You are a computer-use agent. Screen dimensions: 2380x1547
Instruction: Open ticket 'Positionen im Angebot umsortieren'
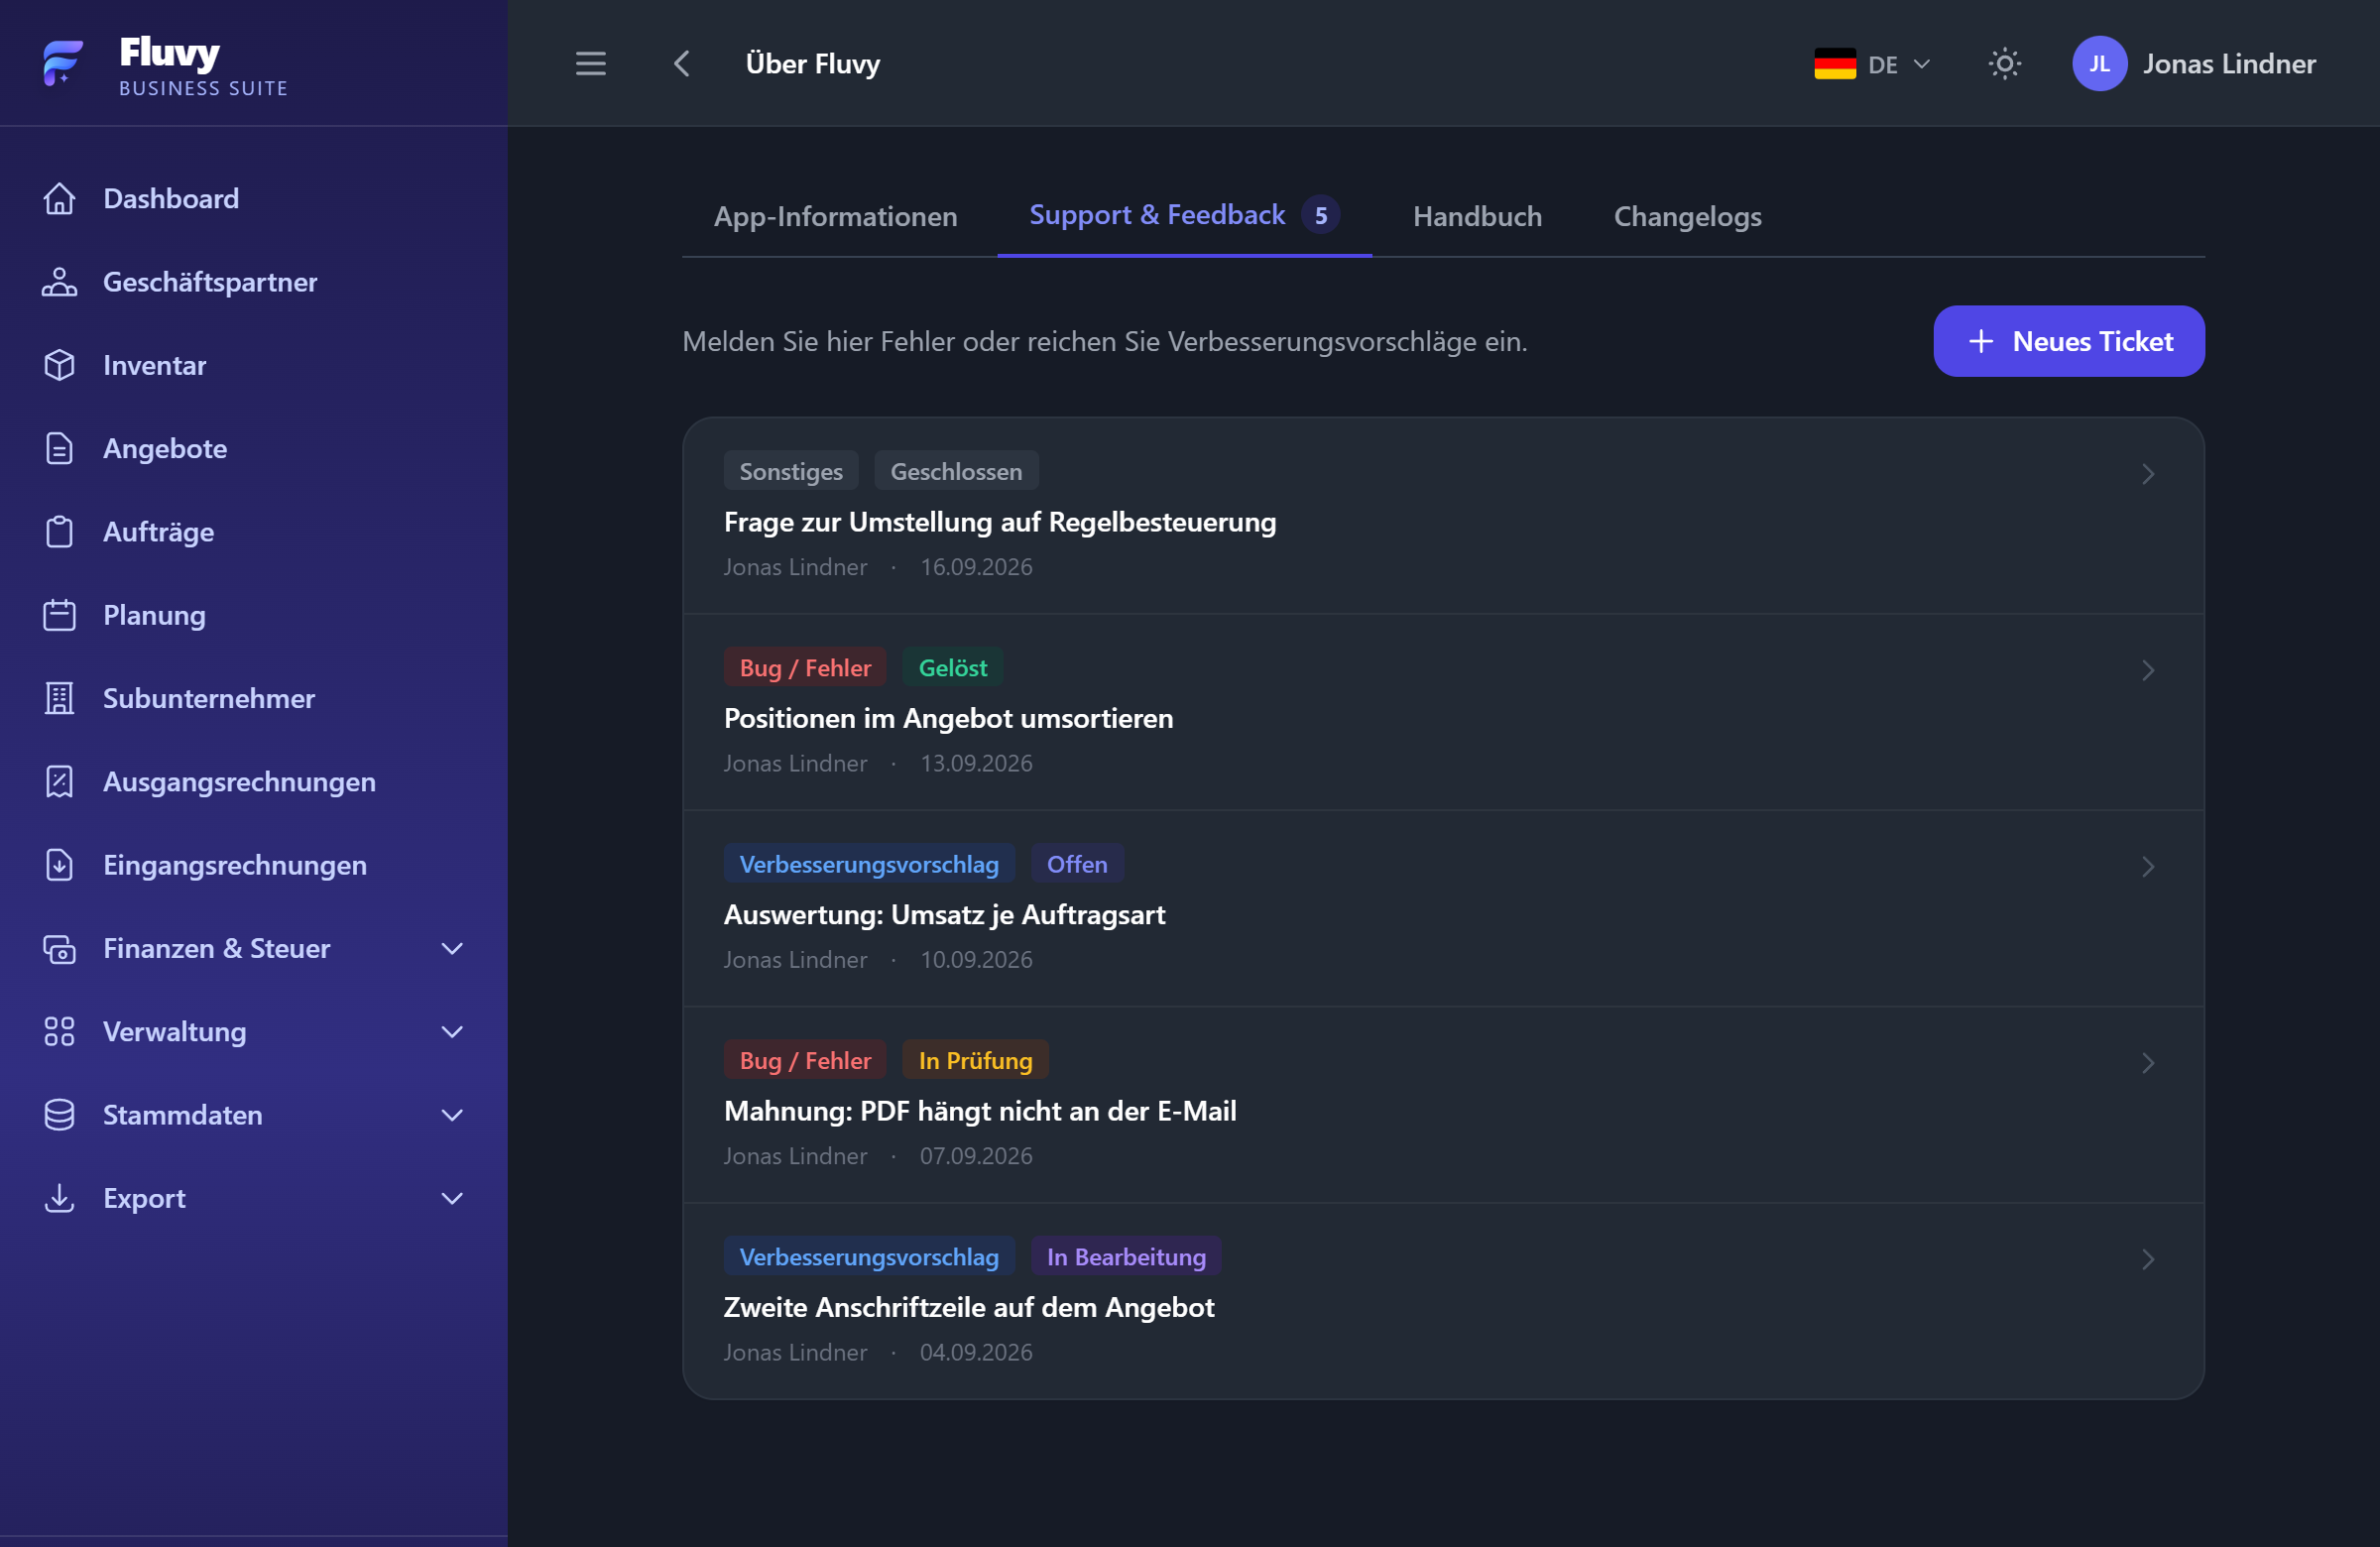pyautogui.click(x=1443, y=712)
